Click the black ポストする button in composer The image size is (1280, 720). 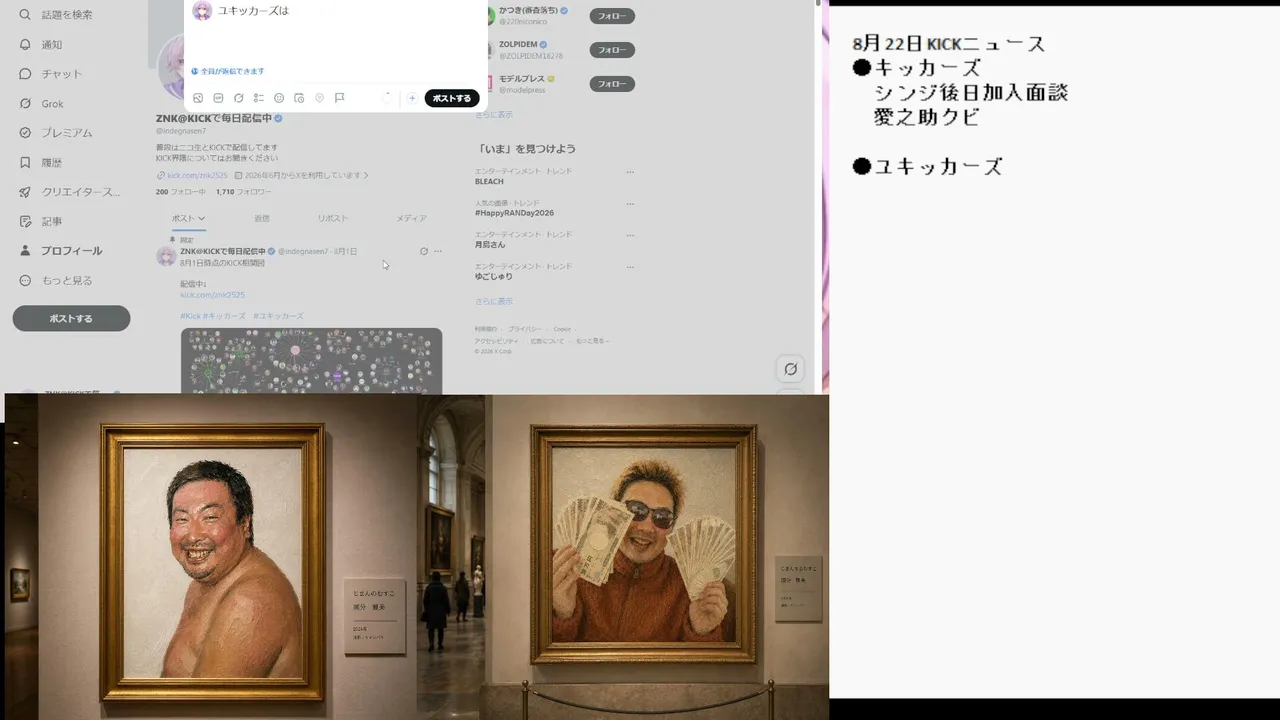pos(452,98)
